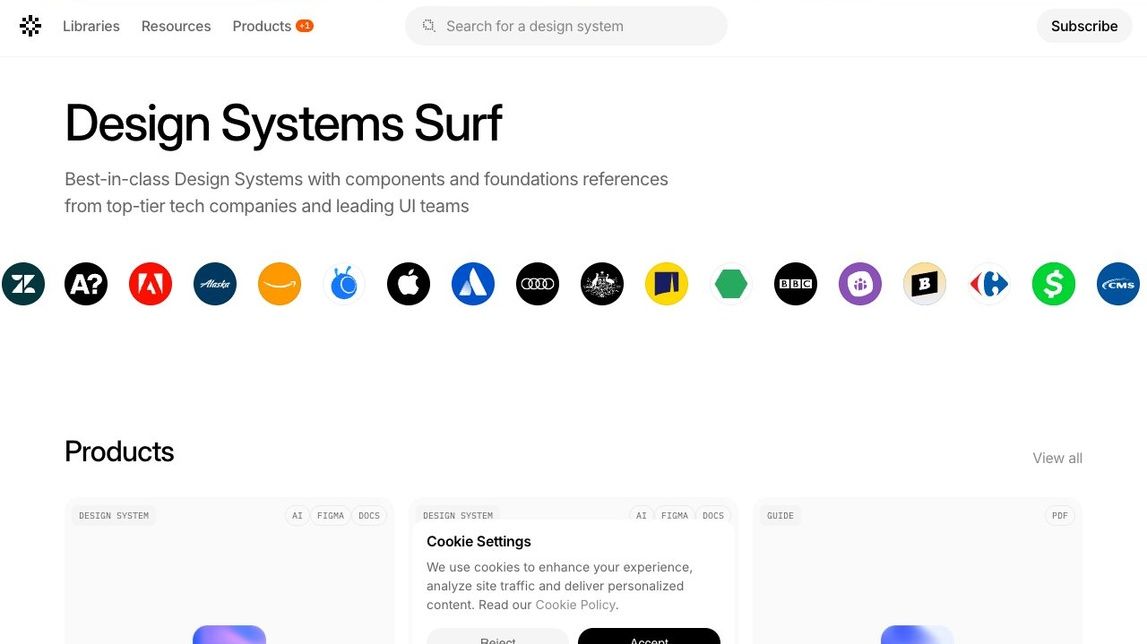Open the yellow circle navy-shape logo
Viewport: 1147px width, 644px height.
(666, 284)
